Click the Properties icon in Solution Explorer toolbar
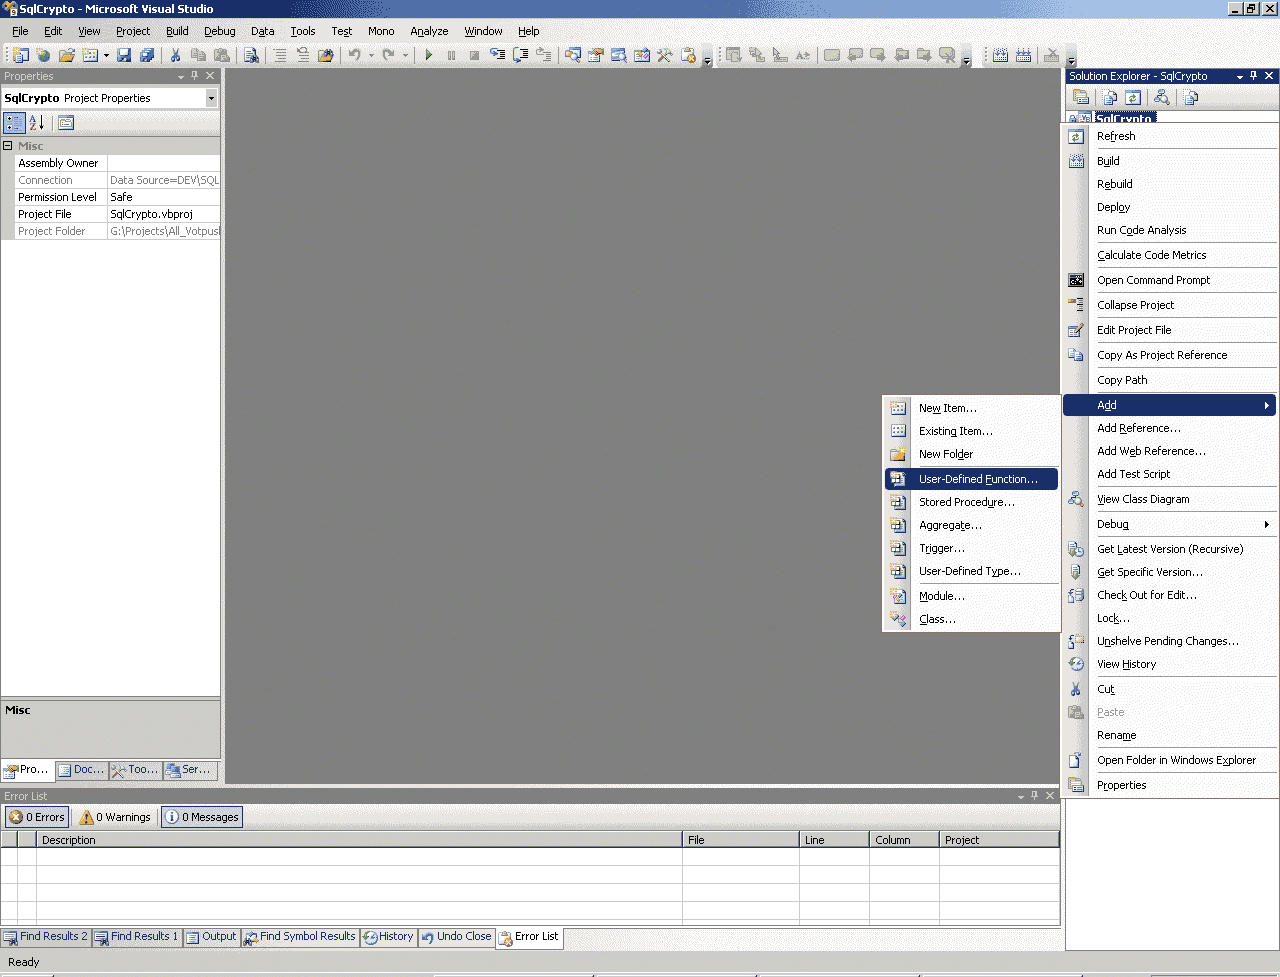The width and height of the screenshot is (1280, 977). click(x=1081, y=98)
